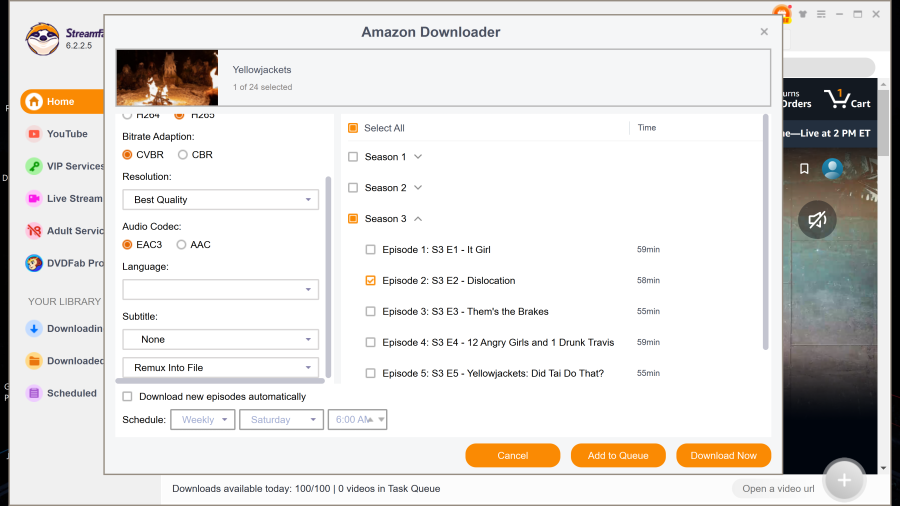Close the Amazon Downloader dialog
Image resolution: width=900 pixels, height=506 pixels.
point(764,32)
